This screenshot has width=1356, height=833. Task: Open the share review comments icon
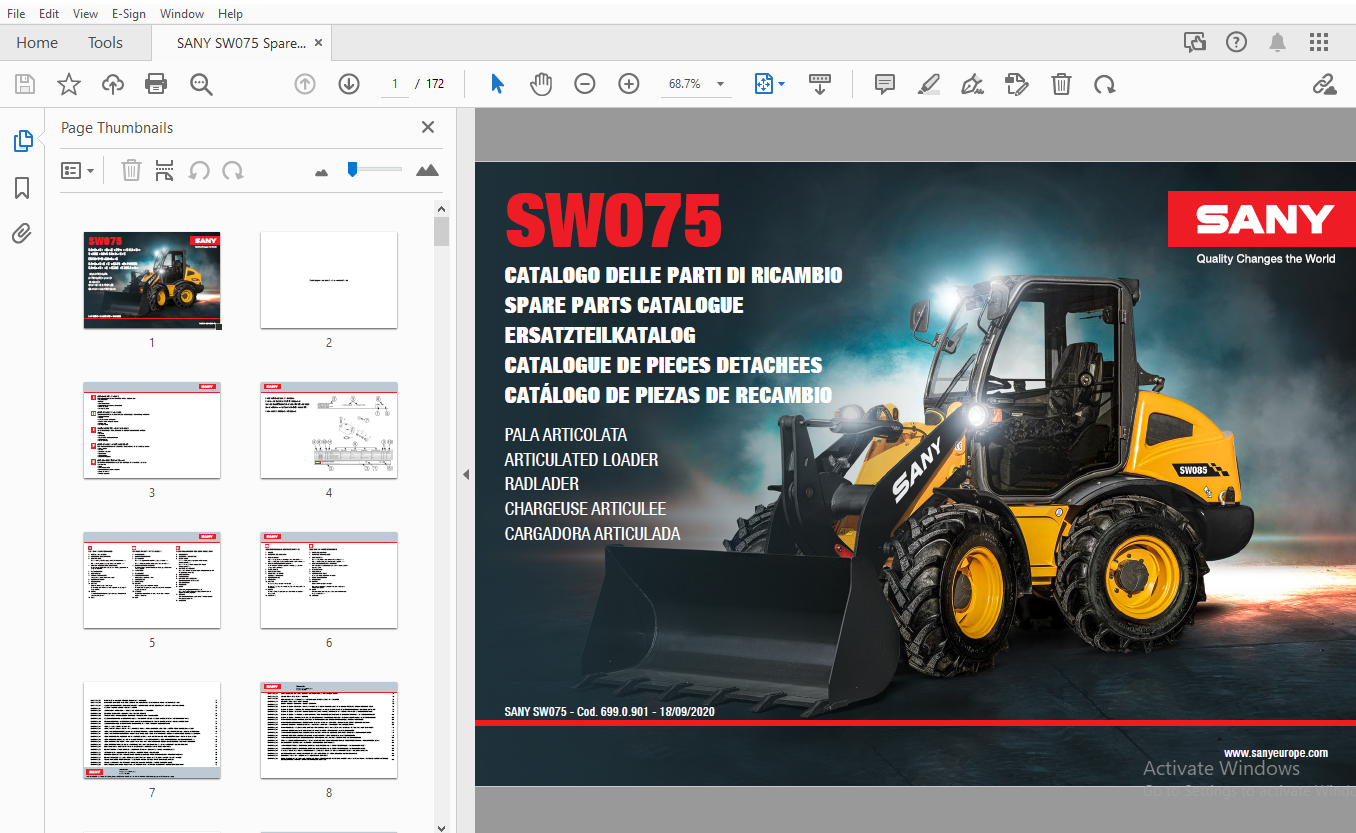click(1195, 42)
